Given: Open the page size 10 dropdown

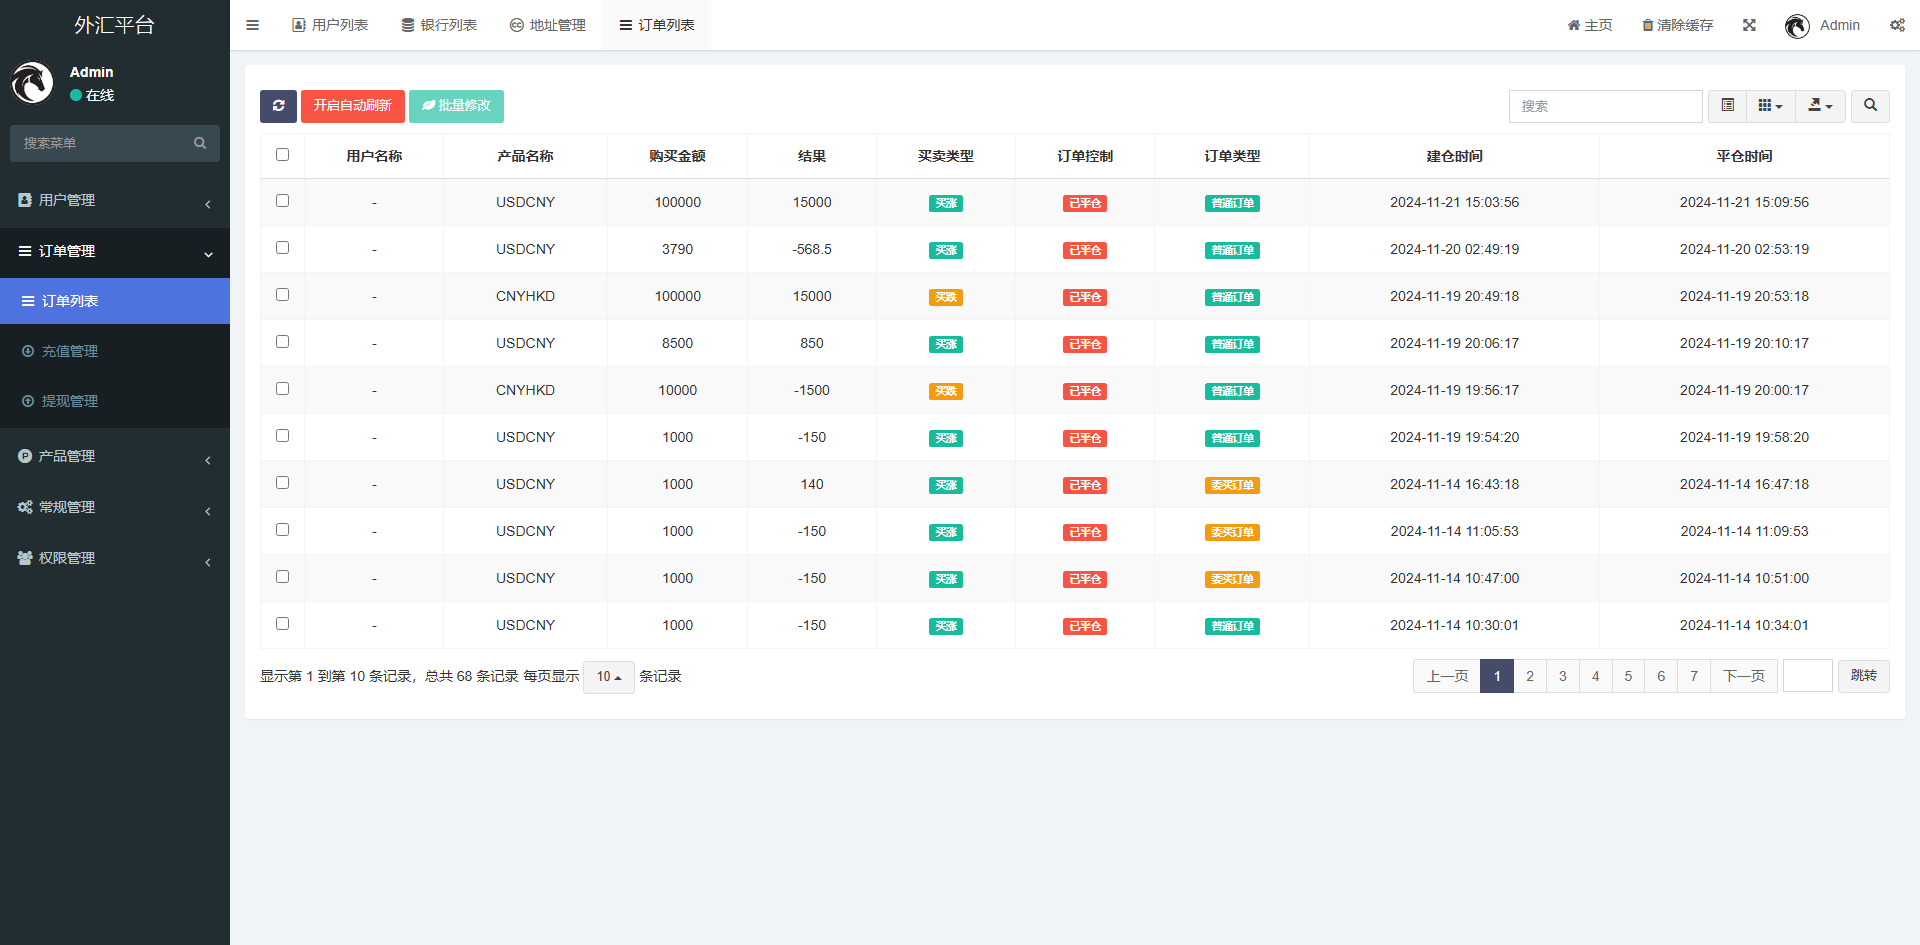Looking at the screenshot, I should (608, 677).
